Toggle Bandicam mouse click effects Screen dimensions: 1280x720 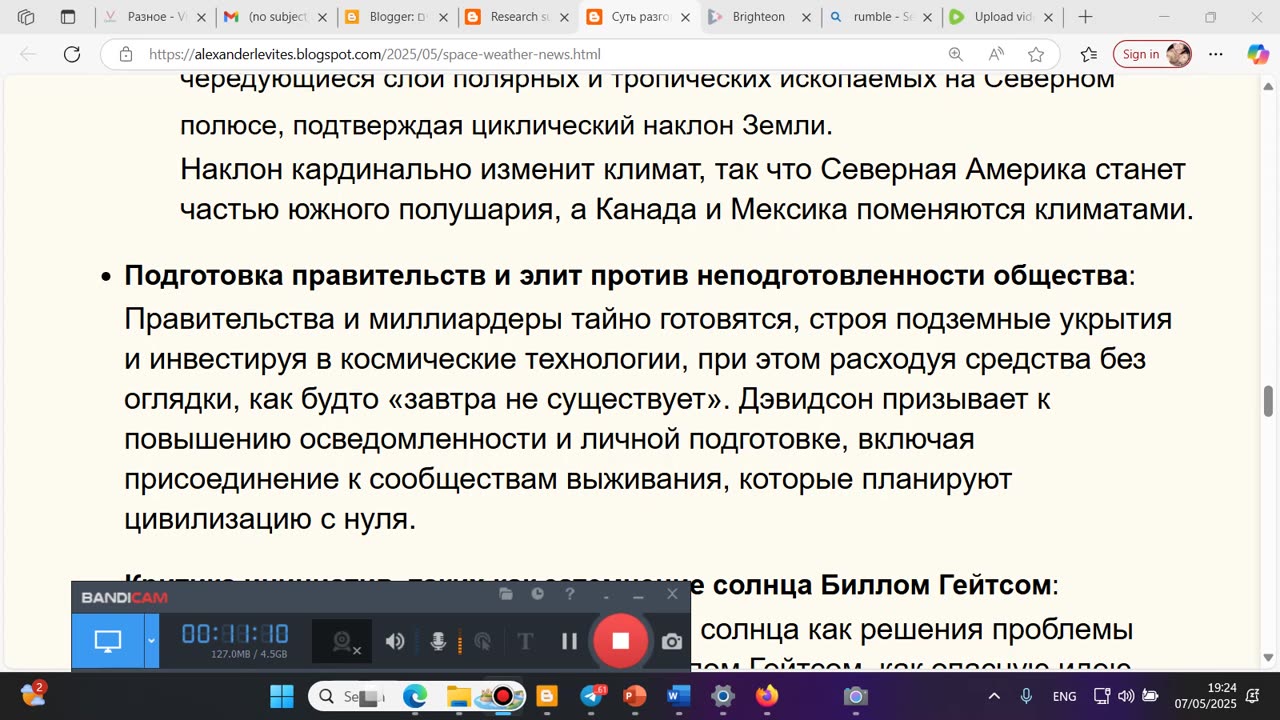pos(483,641)
